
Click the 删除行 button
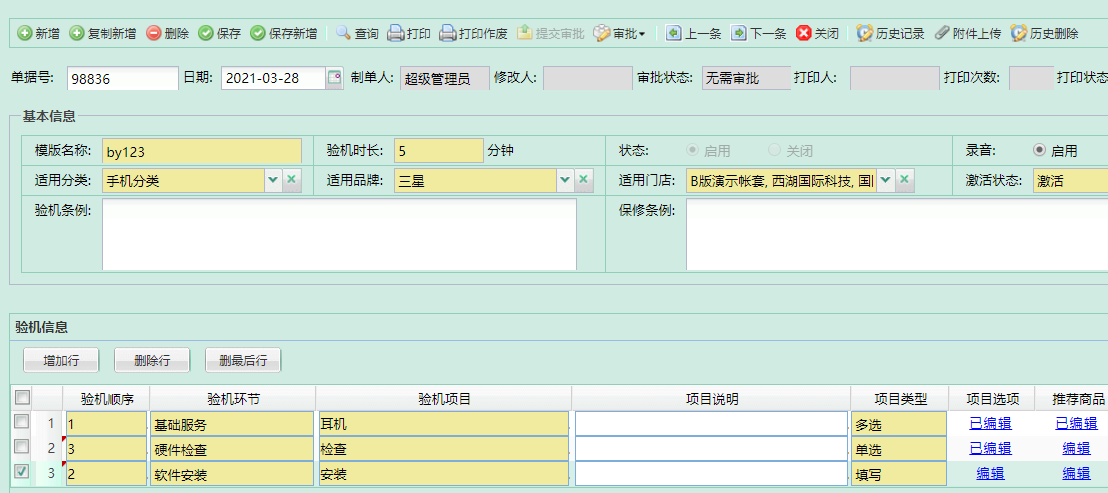pyautogui.click(x=152, y=360)
